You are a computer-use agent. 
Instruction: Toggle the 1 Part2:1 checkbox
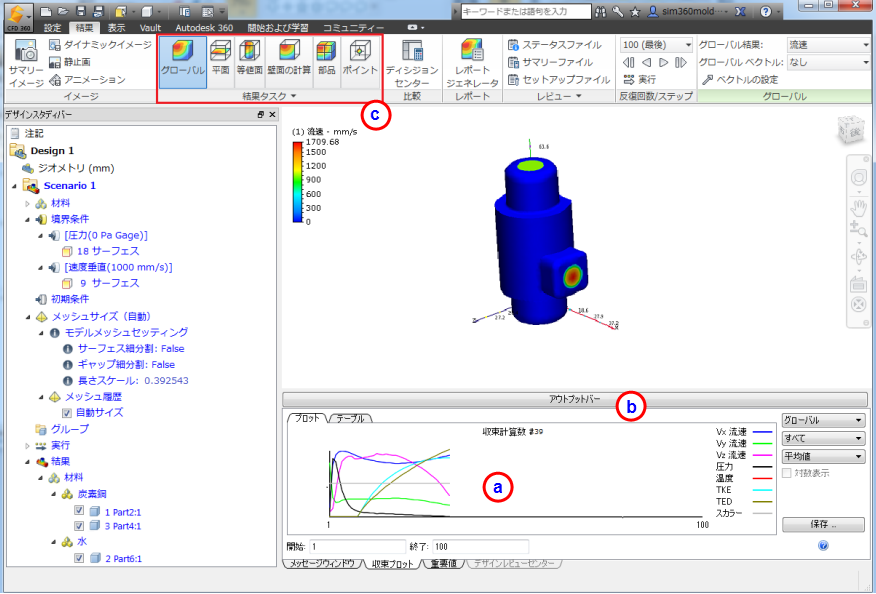tap(79, 510)
